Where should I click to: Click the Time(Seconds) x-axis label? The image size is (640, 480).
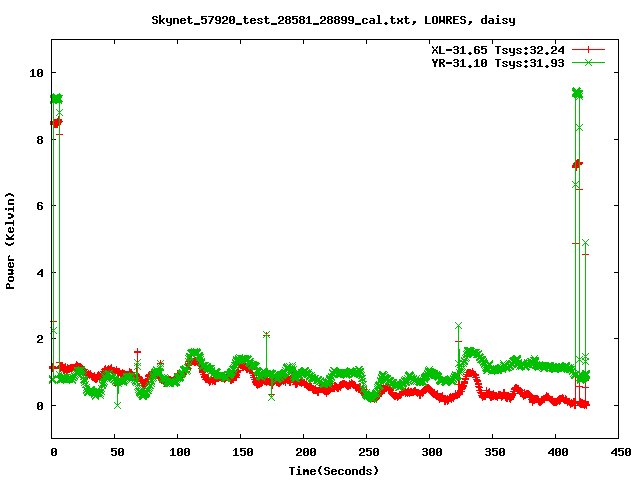[x=333, y=471]
